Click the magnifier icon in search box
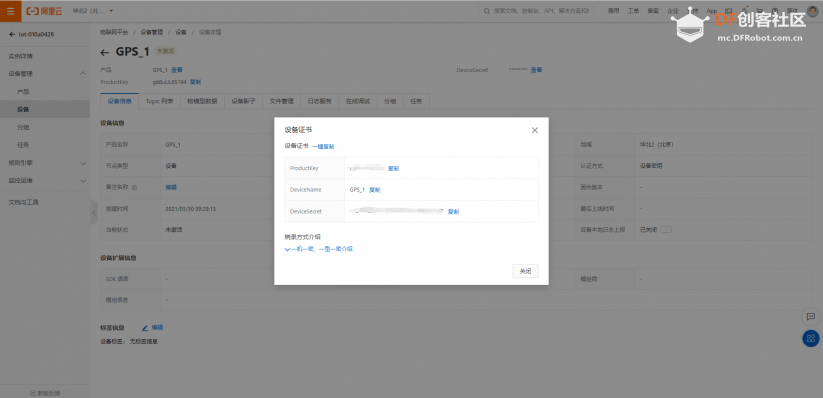 pos(487,11)
